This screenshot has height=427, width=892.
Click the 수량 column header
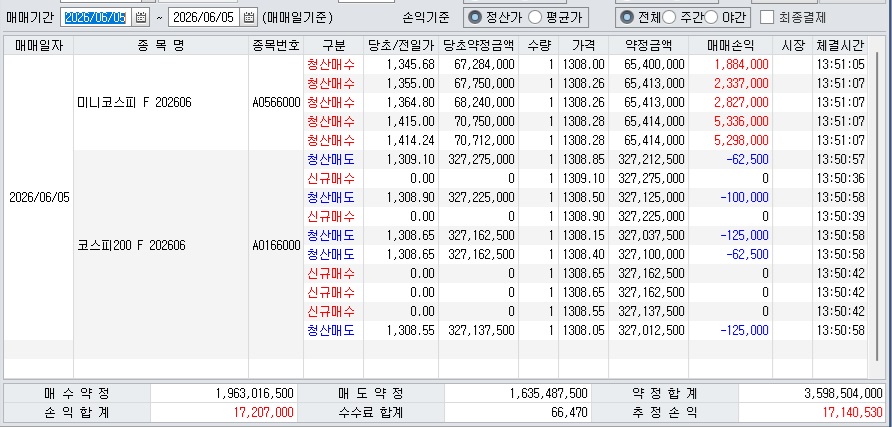pos(538,45)
